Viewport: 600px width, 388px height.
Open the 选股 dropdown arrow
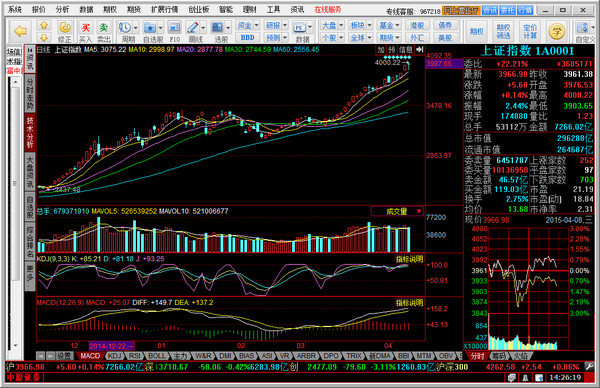tap(228, 28)
